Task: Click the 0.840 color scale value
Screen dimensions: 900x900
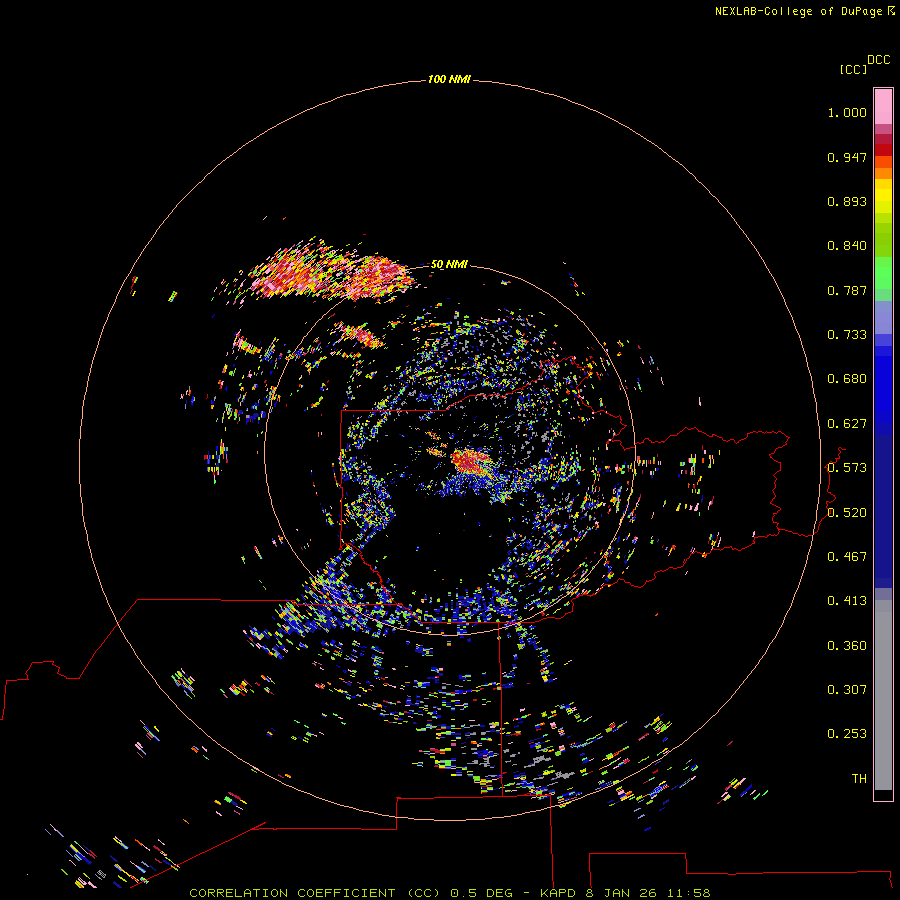Action: coord(847,246)
